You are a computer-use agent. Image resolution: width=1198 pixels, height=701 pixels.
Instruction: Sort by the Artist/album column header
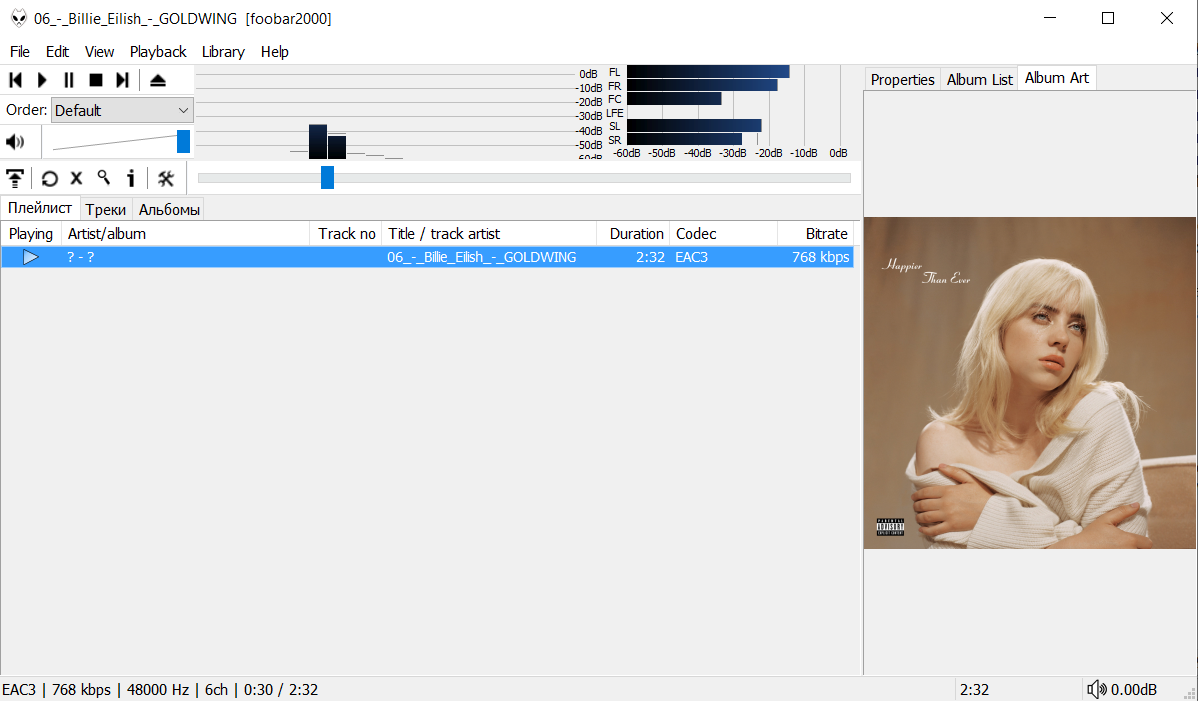tap(186, 234)
